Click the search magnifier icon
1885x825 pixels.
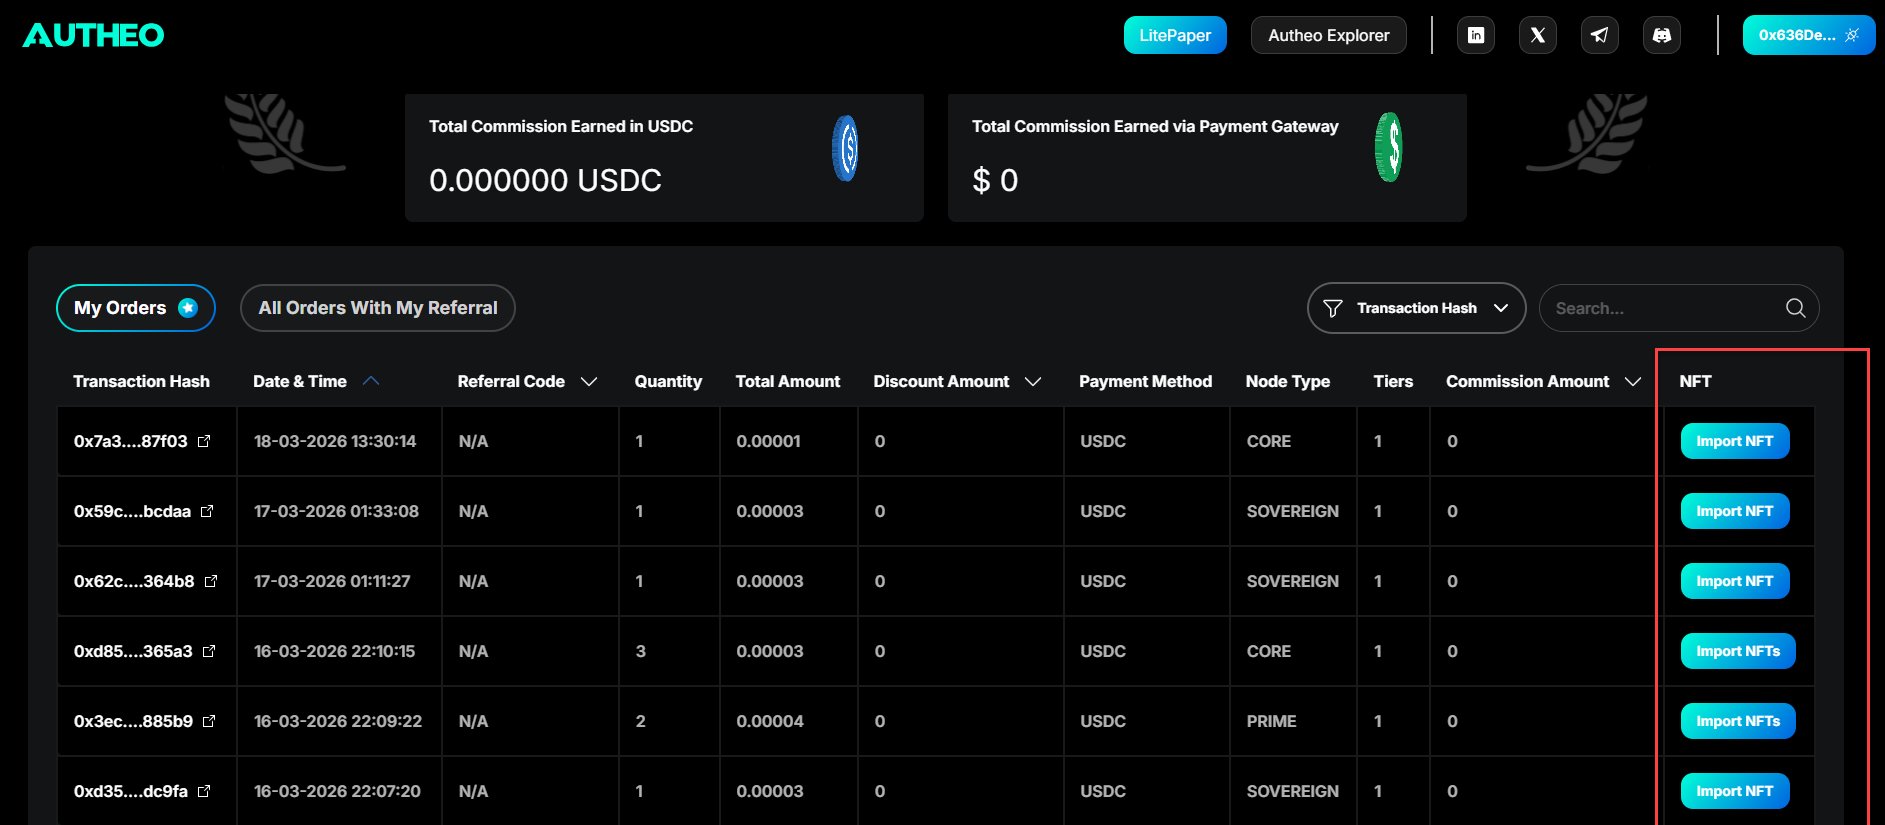click(x=1796, y=308)
